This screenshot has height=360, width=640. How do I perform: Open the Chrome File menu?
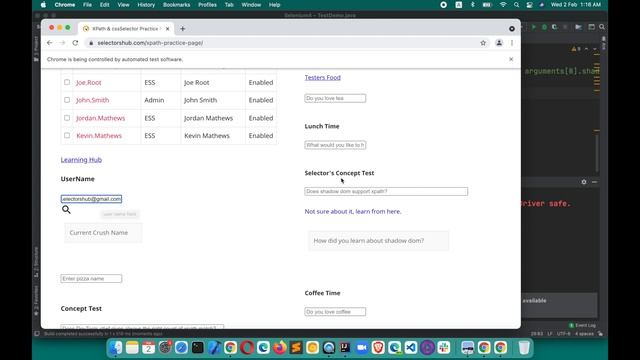coord(87,5)
